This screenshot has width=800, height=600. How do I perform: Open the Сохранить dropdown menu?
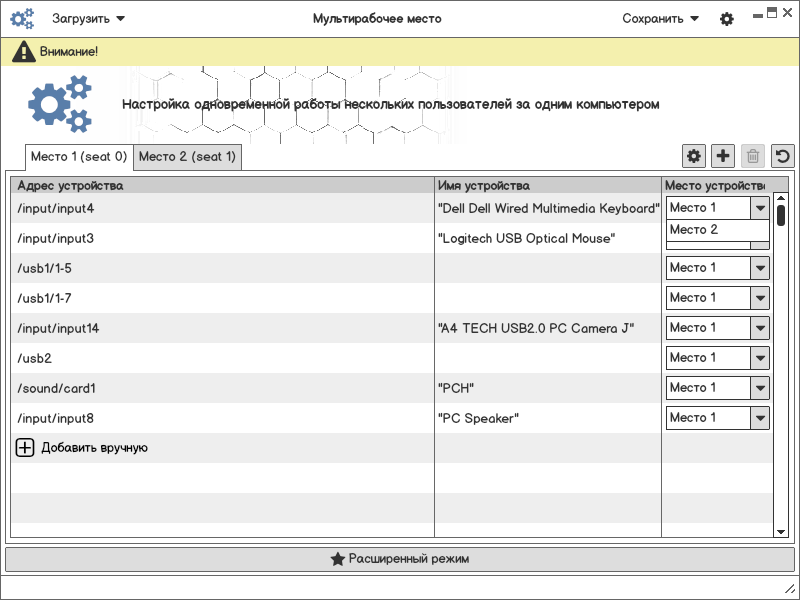tap(660, 19)
